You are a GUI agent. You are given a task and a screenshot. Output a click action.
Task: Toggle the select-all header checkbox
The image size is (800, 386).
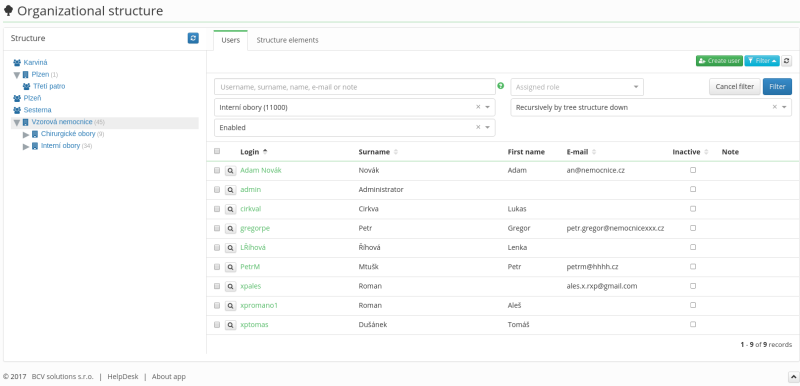tap(217, 151)
